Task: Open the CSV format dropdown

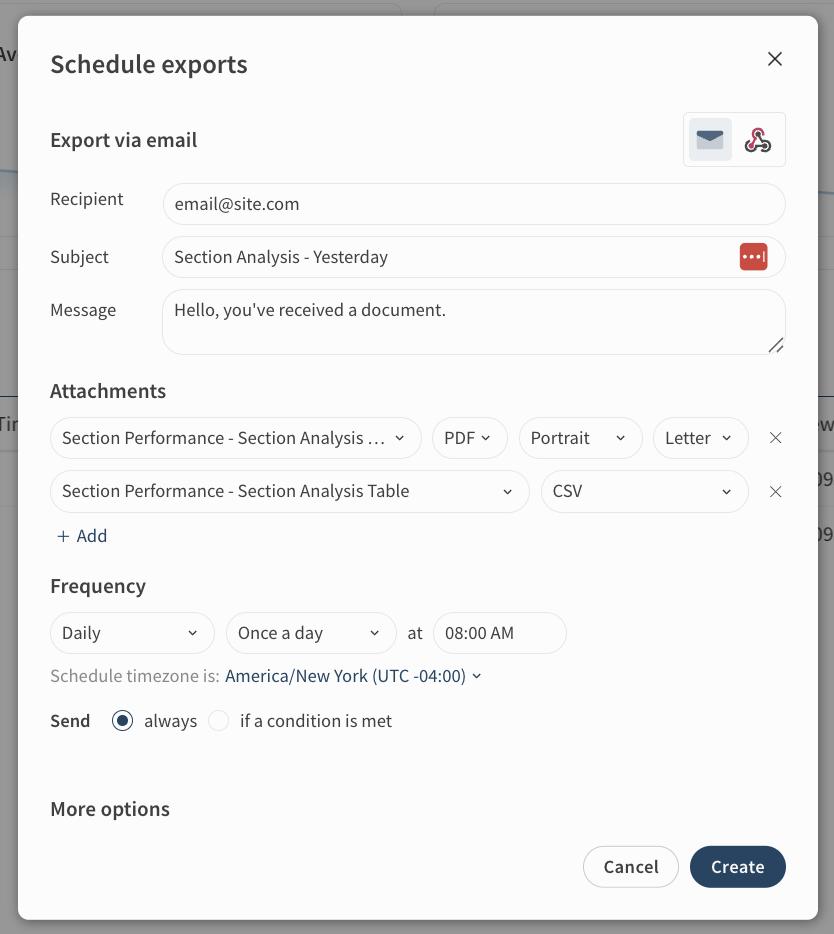Action: tap(644, 491)
